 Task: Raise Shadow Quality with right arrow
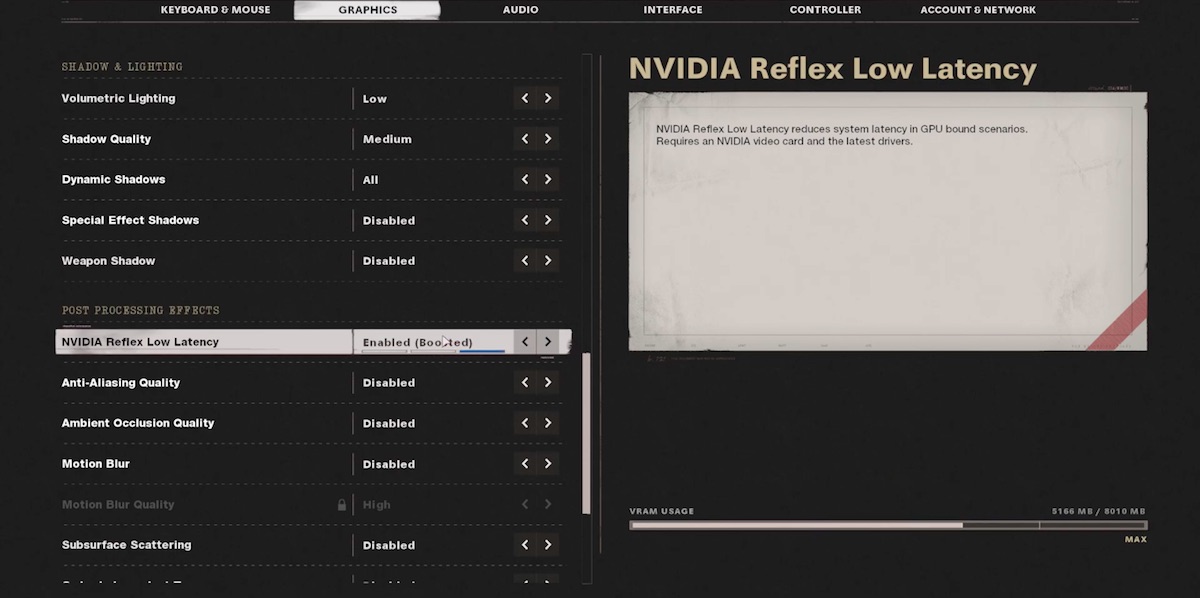pos(548,139)
